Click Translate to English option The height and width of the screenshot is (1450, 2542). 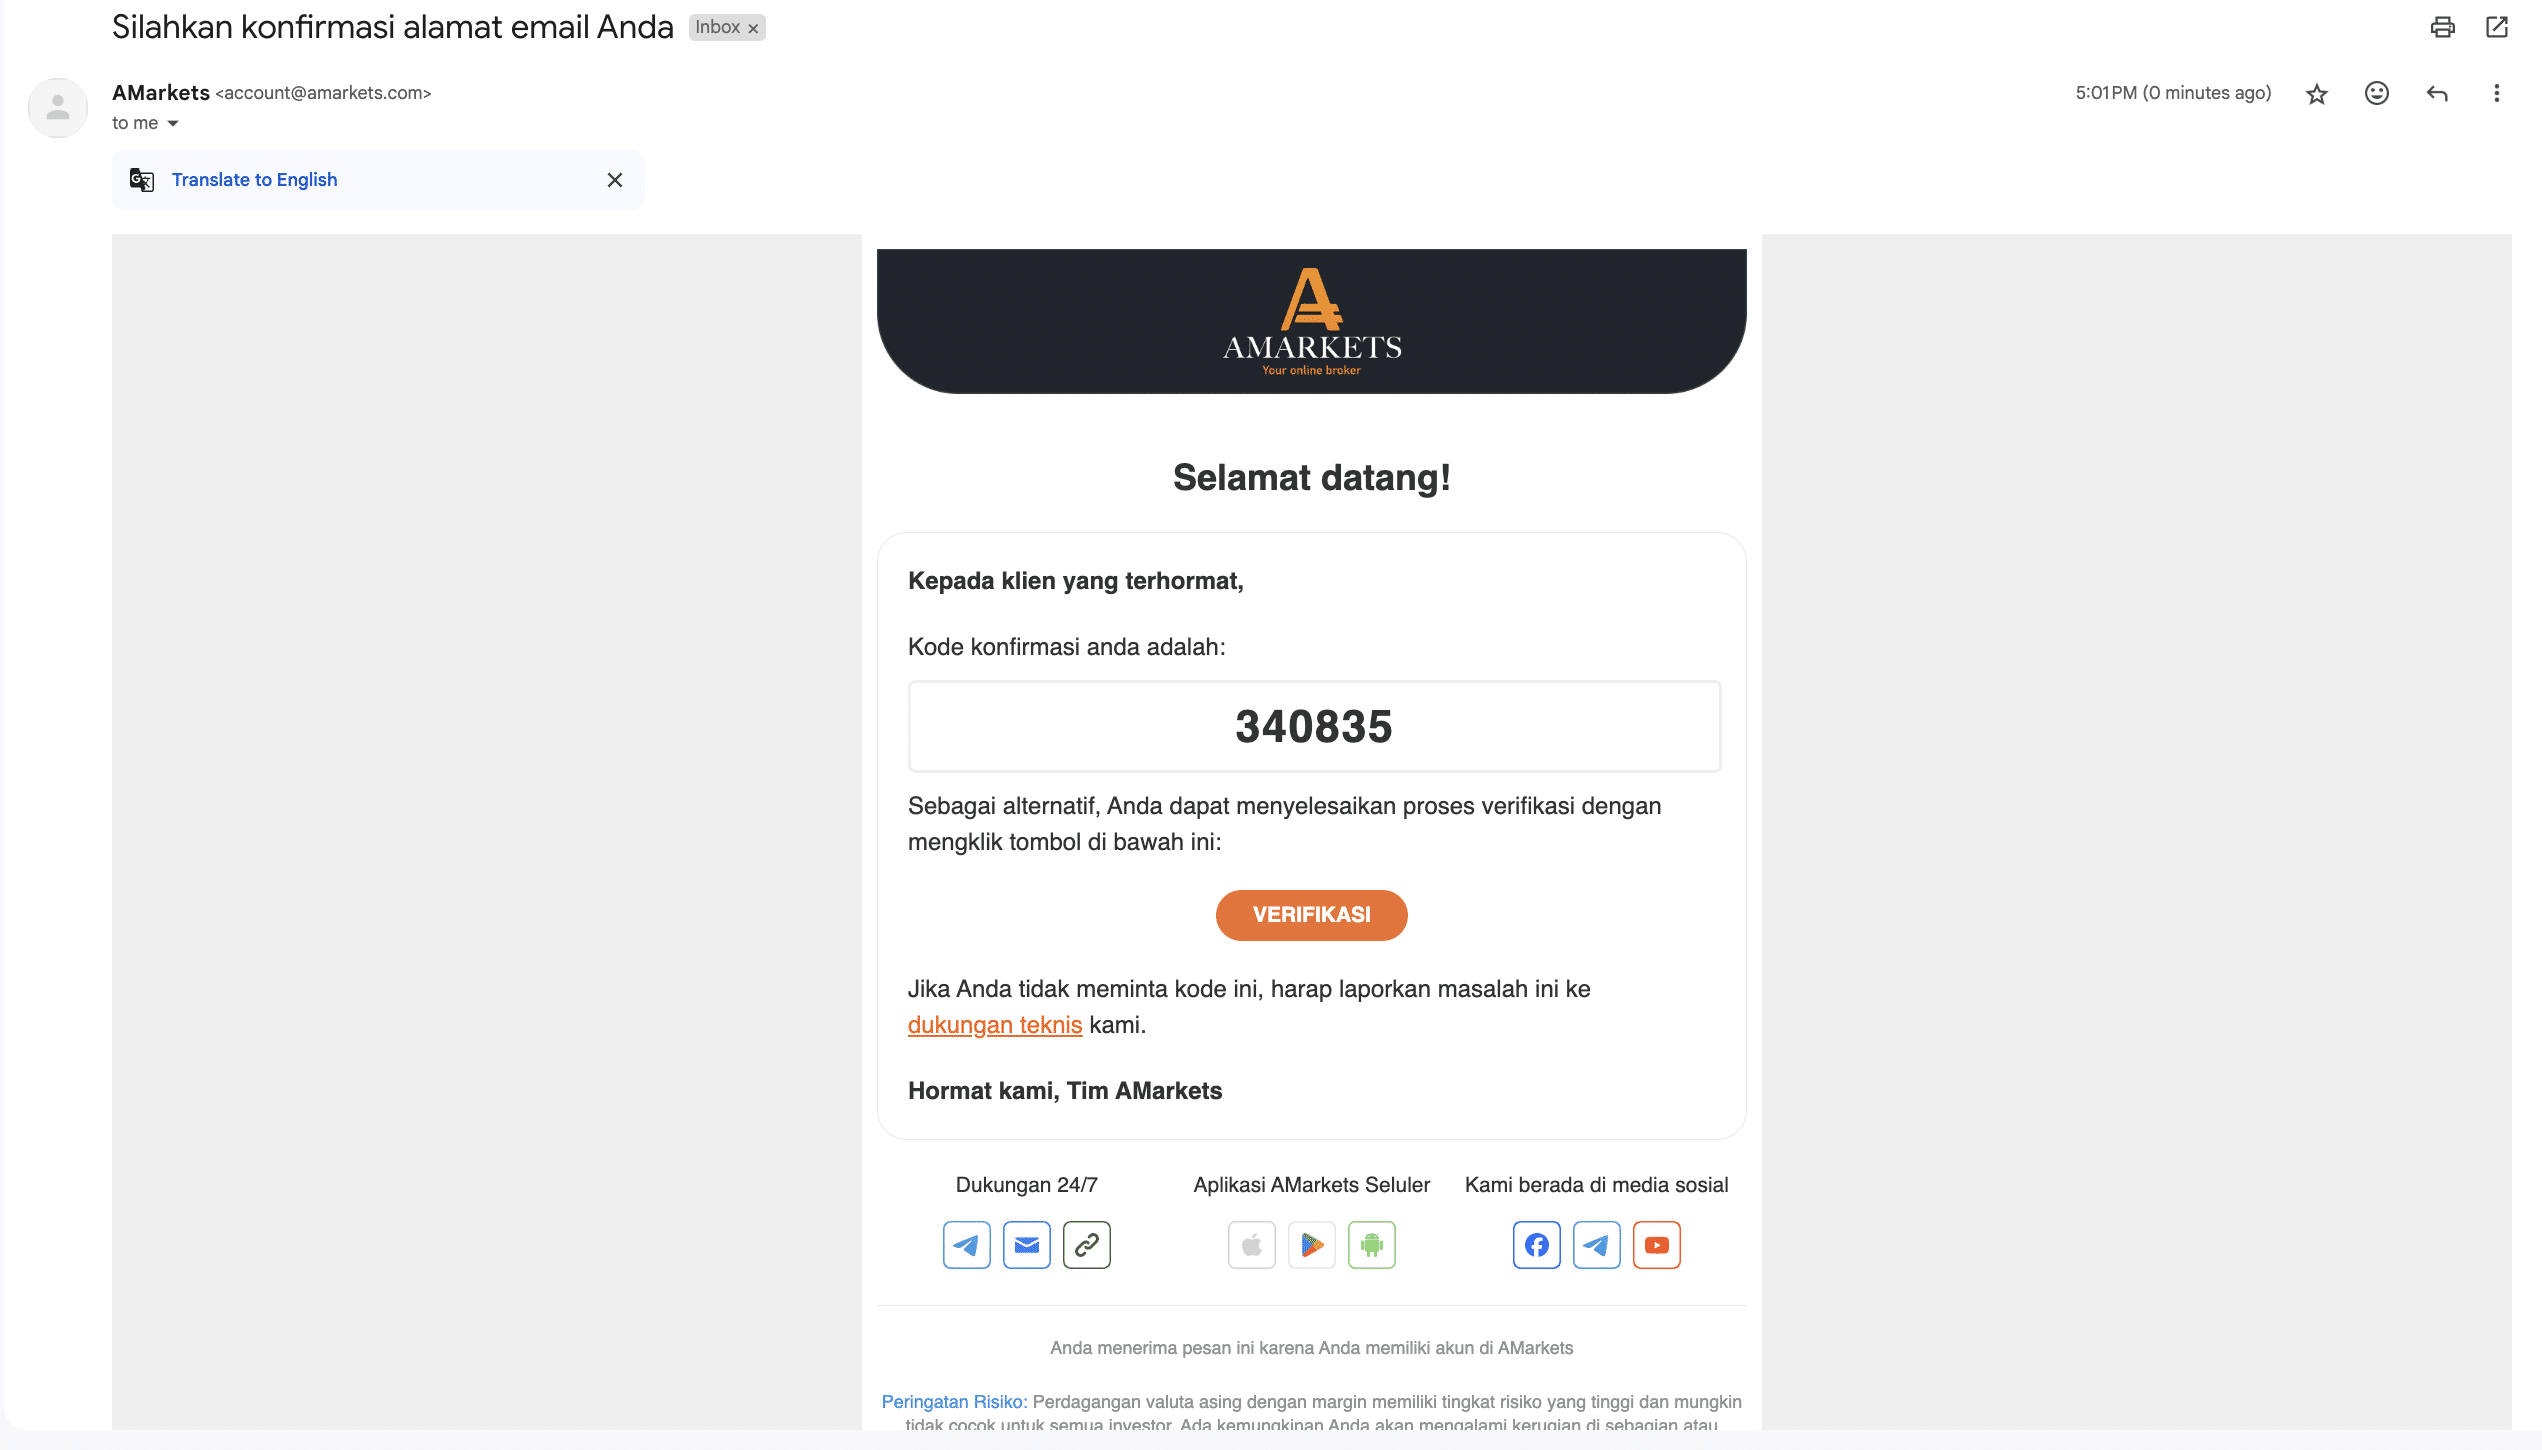click(253, 180)
